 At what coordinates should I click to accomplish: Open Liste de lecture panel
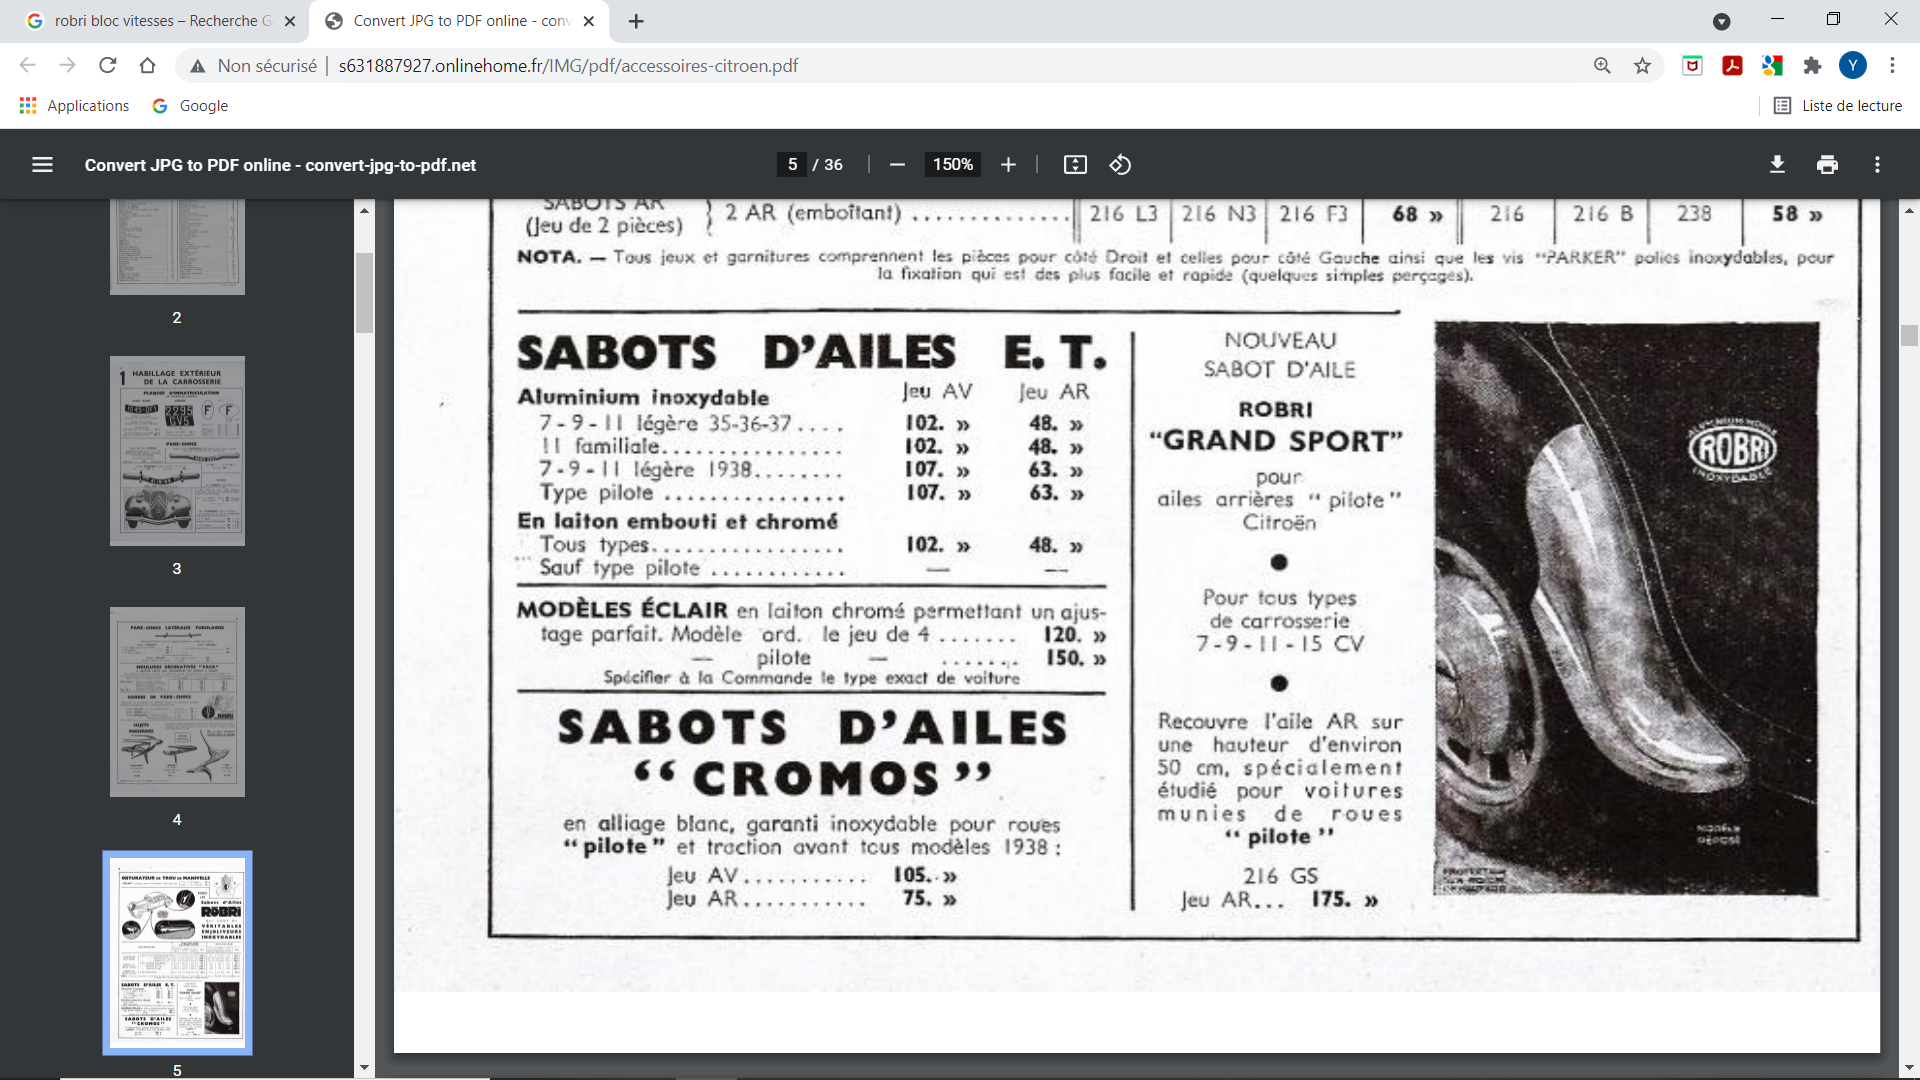point(1838,106)
